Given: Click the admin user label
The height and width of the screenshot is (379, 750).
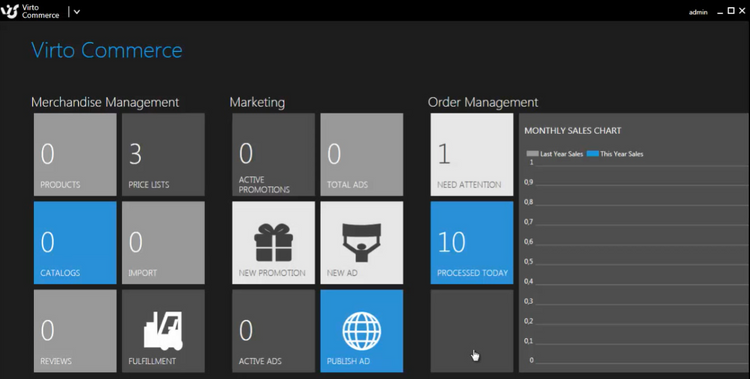Looking at the screenshot, I should 698,12.
